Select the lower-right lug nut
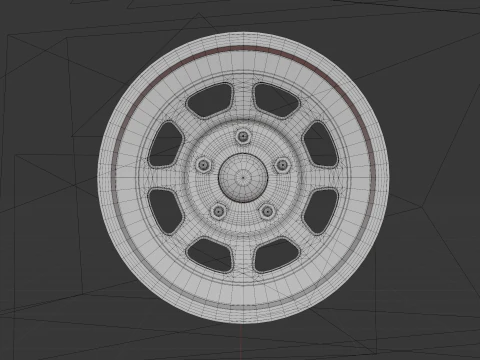The width and height of the screenshot is (480, 360). (x=268, y=211)
